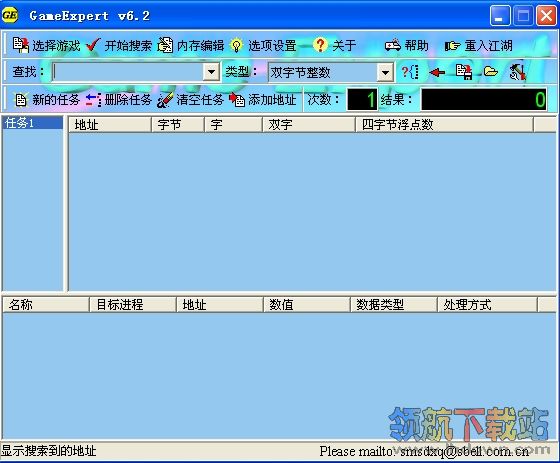560x463 pixels.
Task: Open the 选择游戏 game selector
Action: click(x=46, y=45)
